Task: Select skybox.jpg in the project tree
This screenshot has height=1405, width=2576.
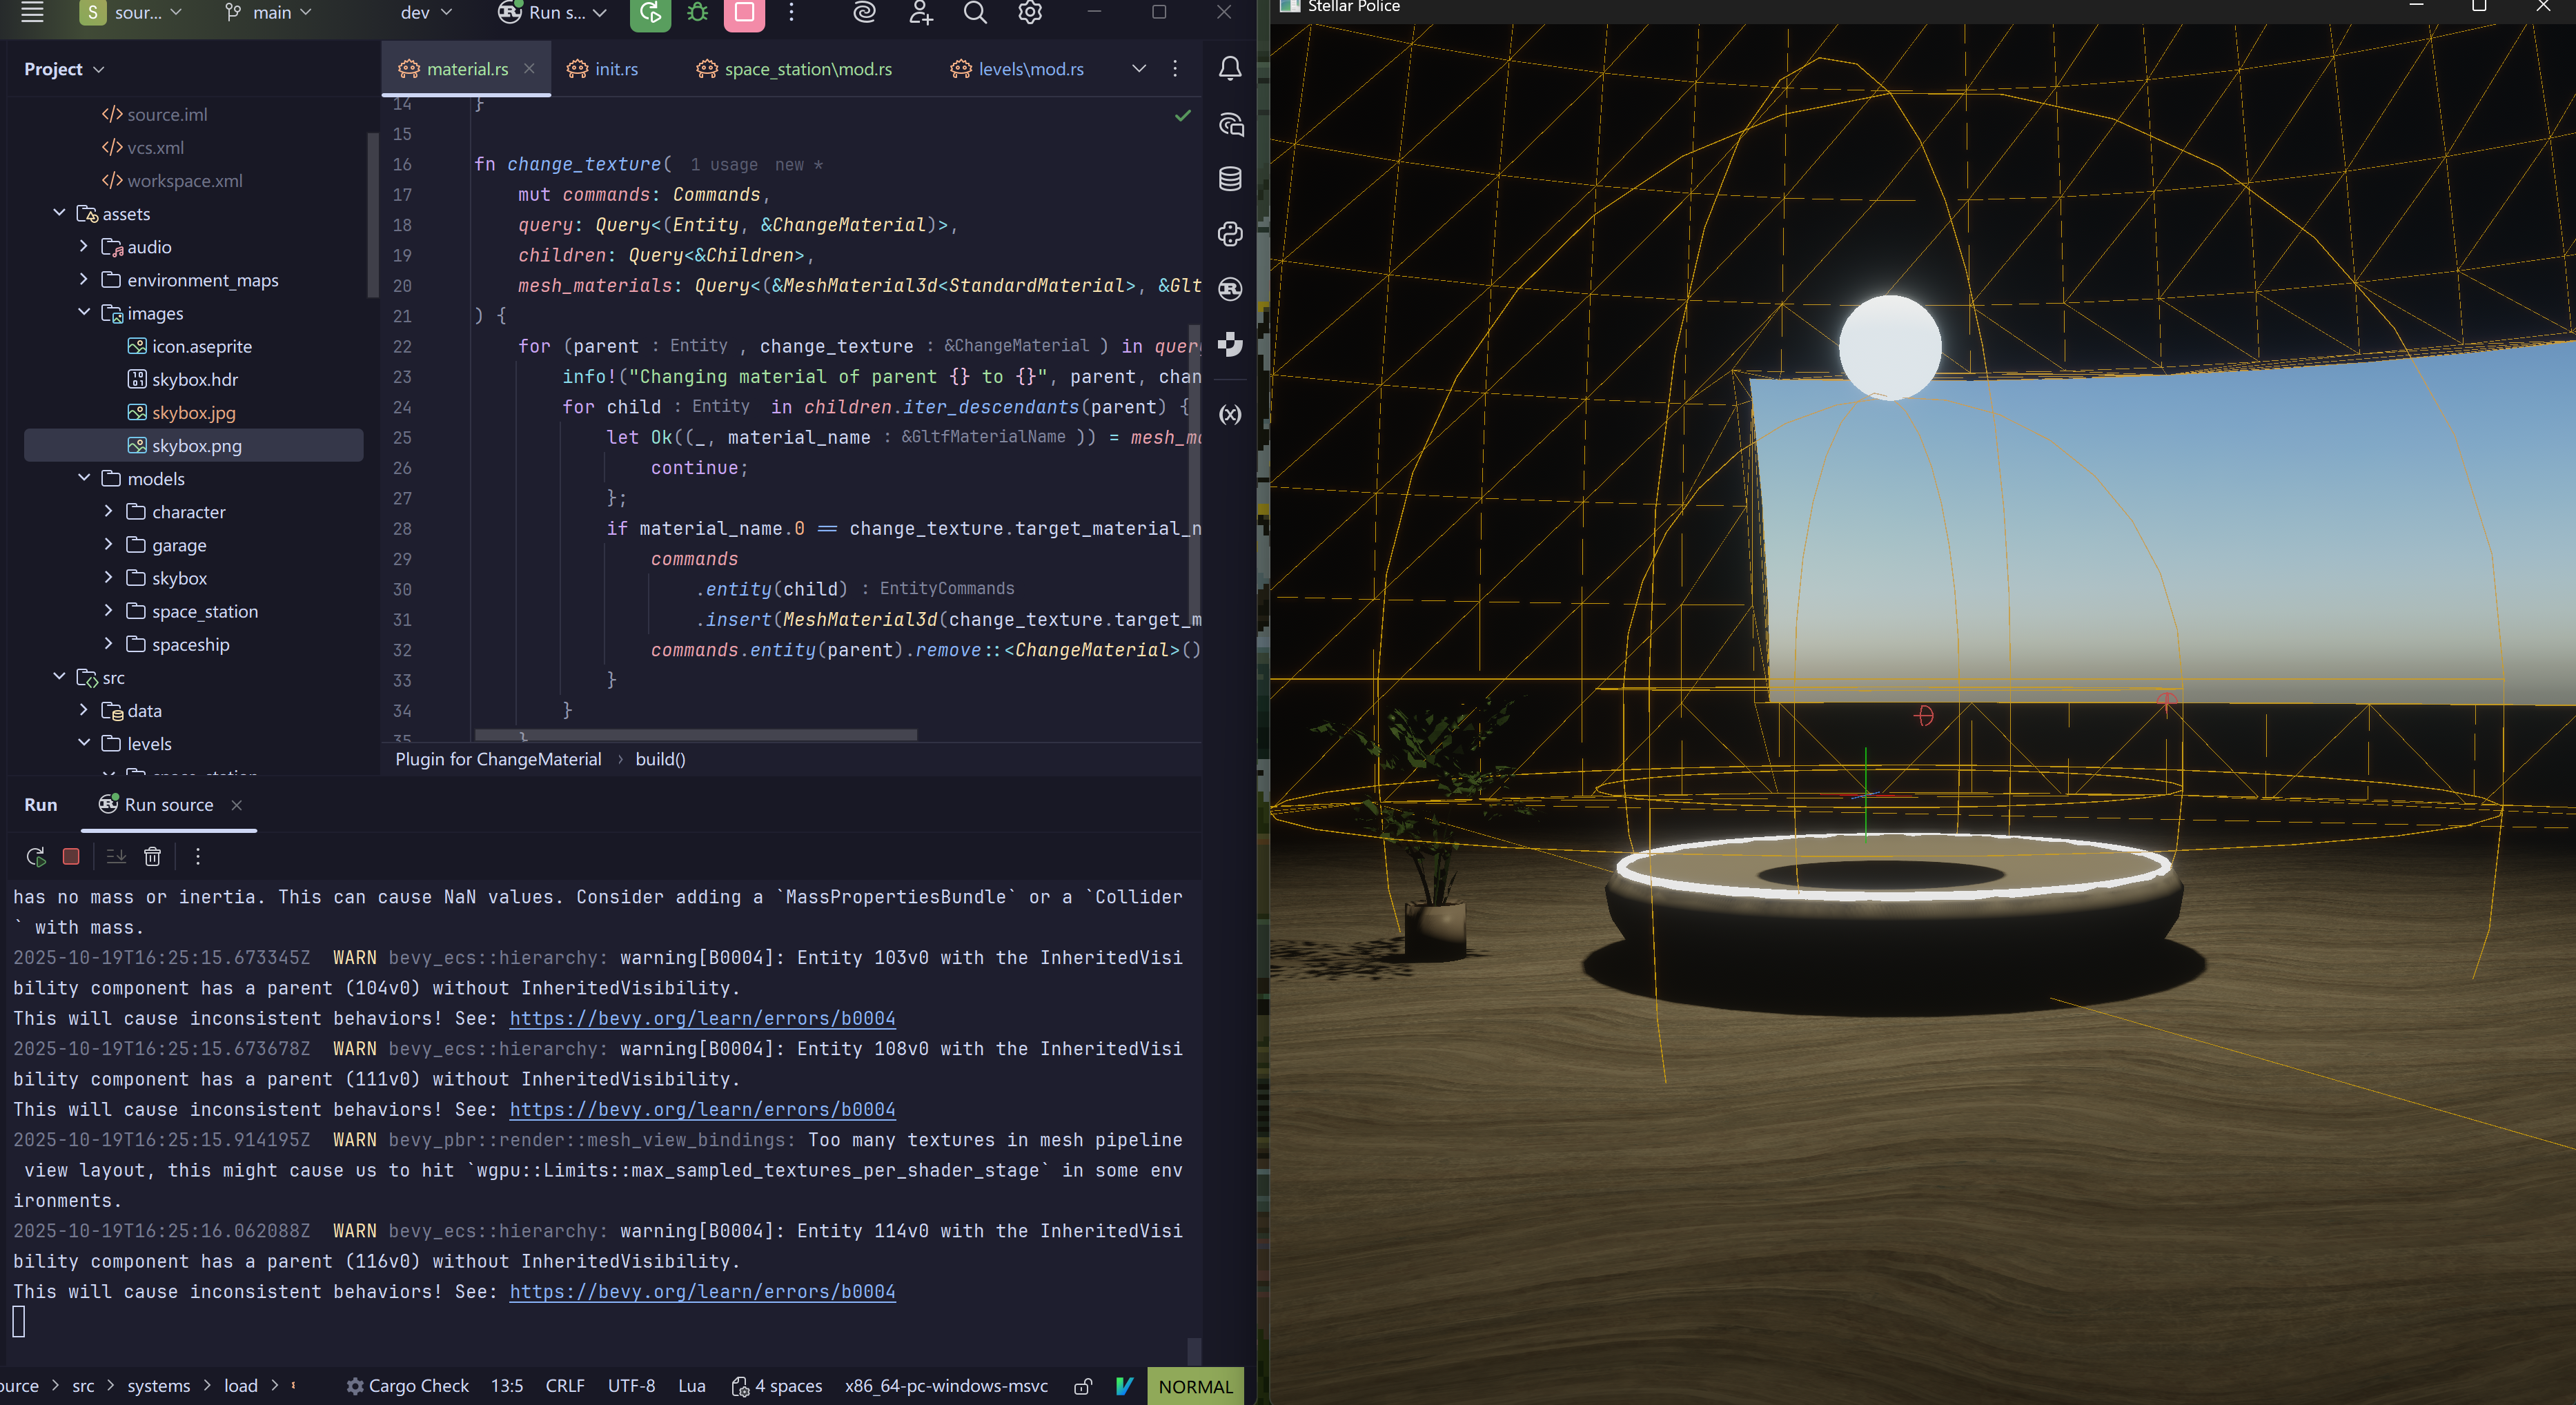Action: (193, 413)
